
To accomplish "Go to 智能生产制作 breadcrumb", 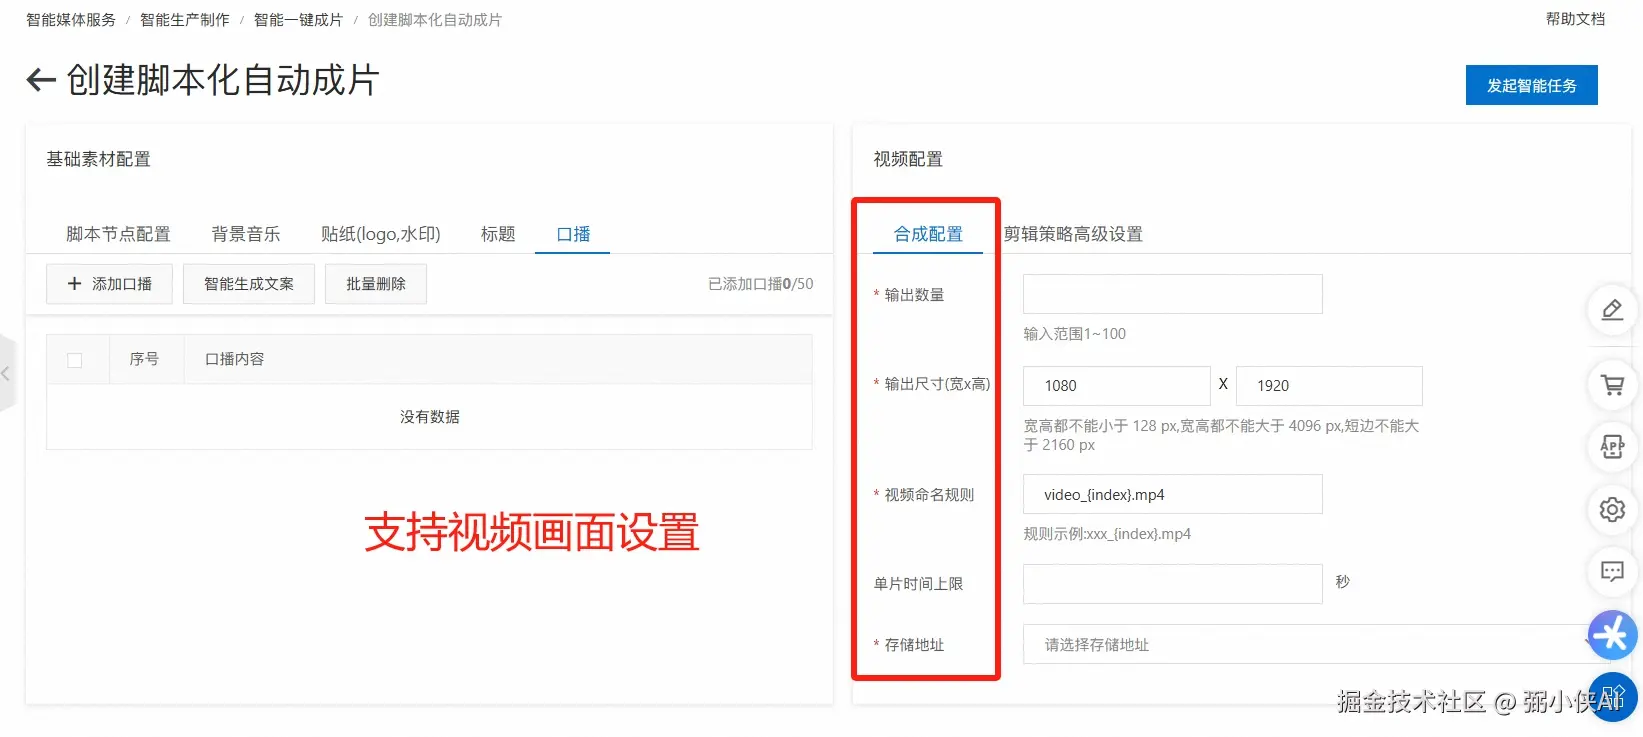I will click(185, 20).
